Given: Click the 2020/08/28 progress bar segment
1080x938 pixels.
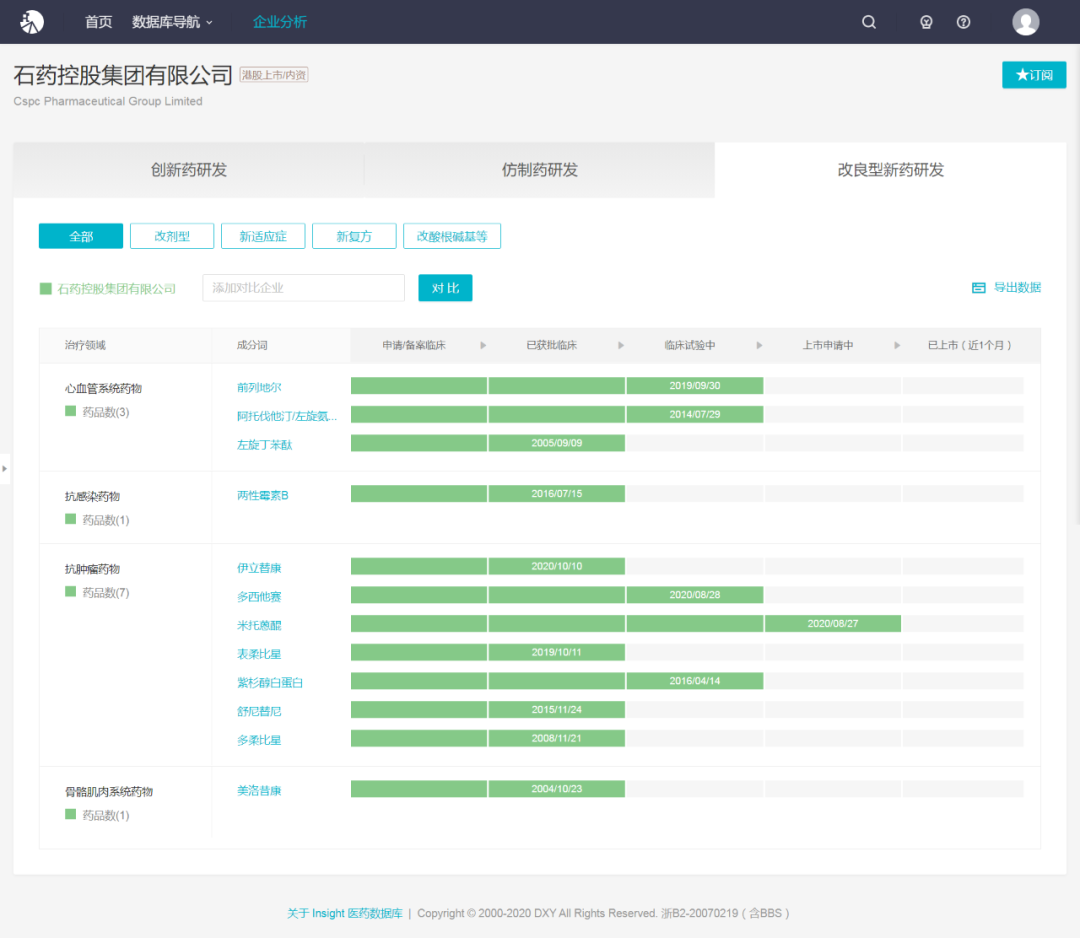Looking at the screenshot, I should (x=695, y=594).
